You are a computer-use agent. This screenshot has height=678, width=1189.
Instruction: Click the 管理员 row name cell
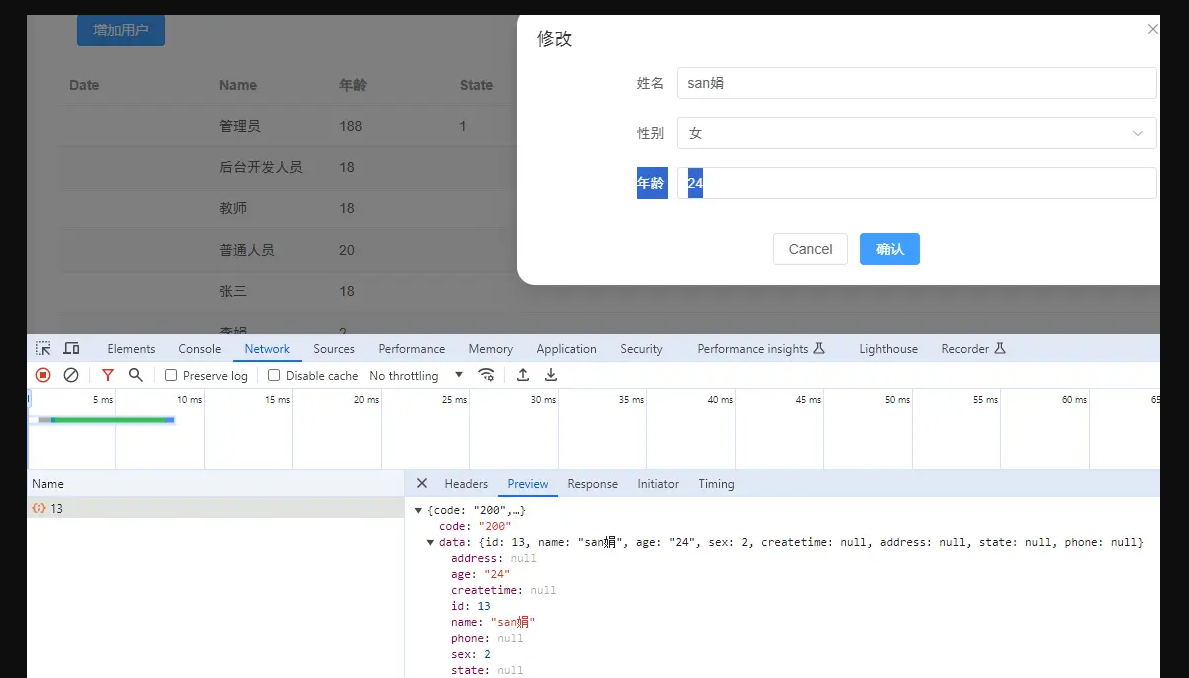coord(240,126)
